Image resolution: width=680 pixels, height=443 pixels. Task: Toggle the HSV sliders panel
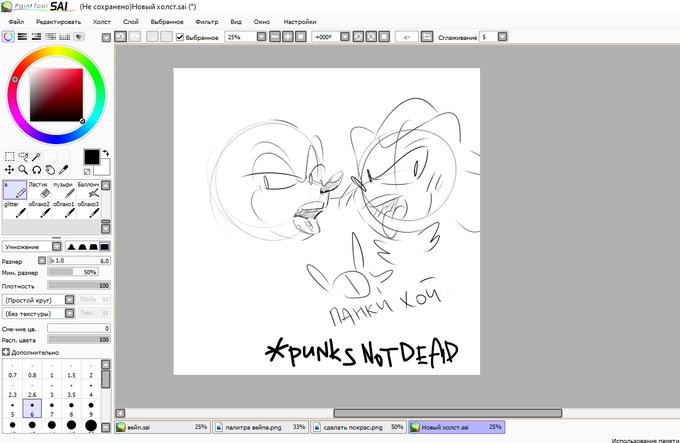point(36,36)
